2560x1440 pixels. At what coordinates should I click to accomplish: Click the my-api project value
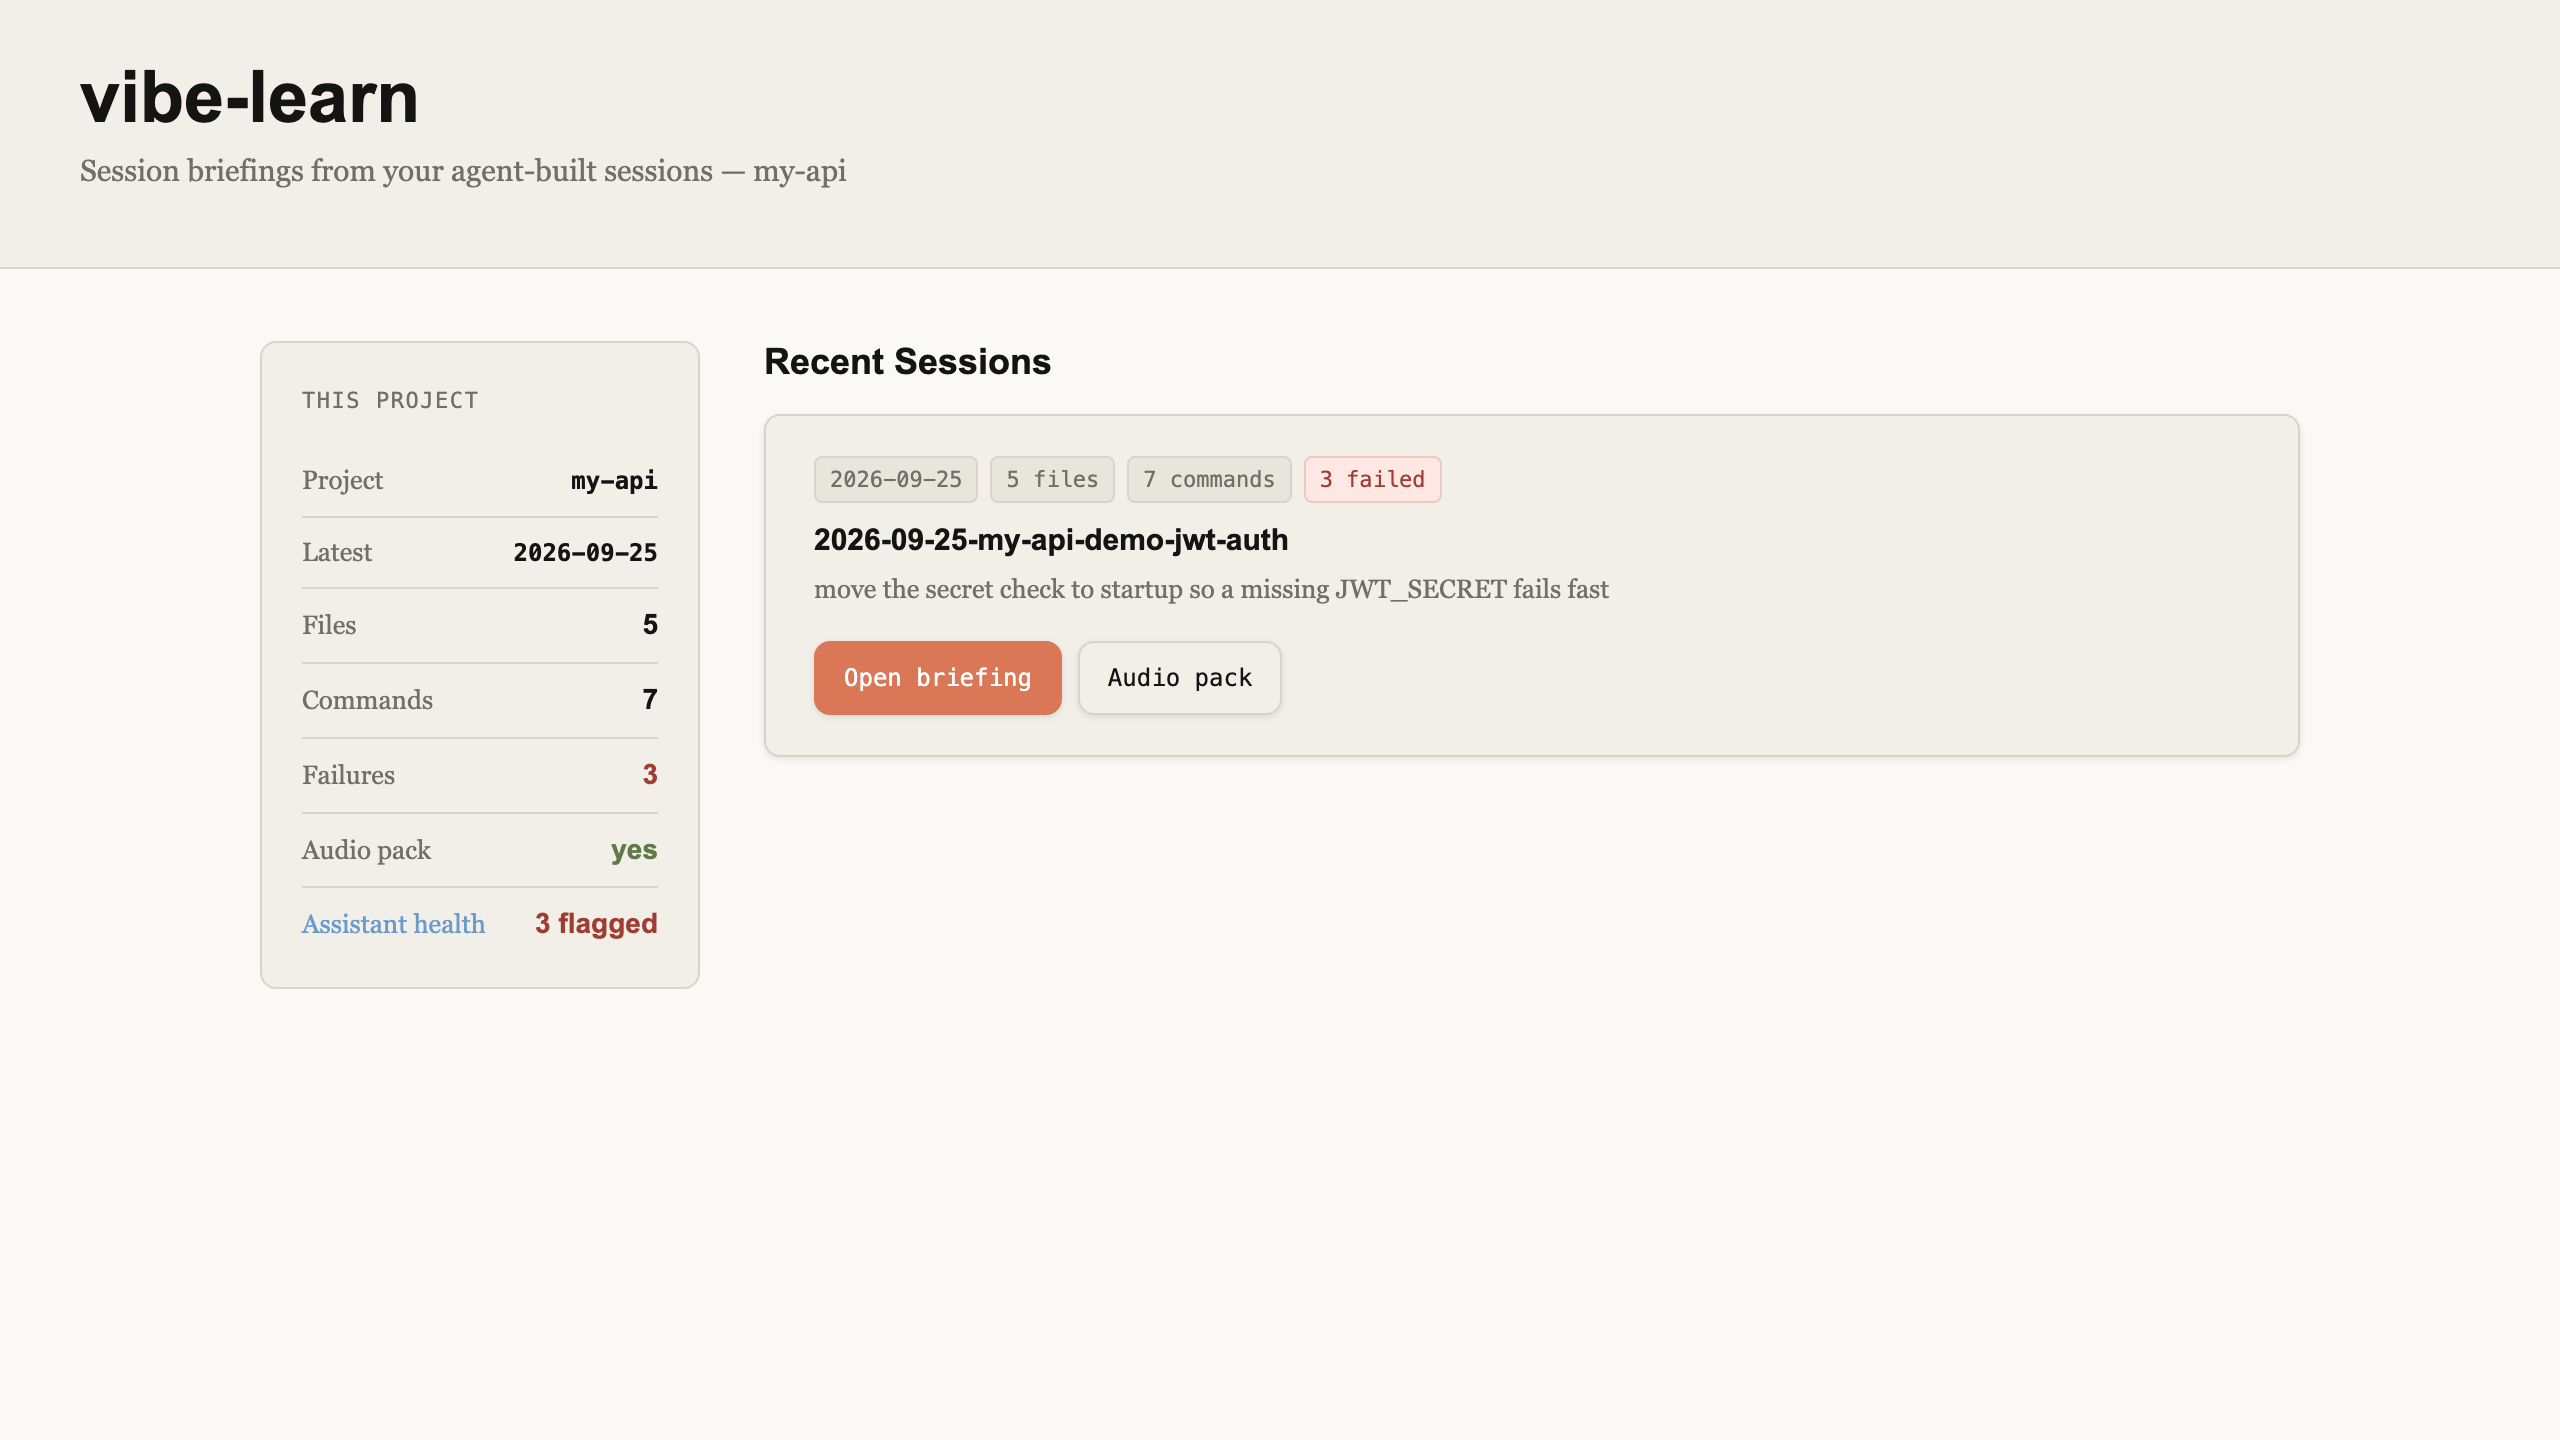point(614,481)
